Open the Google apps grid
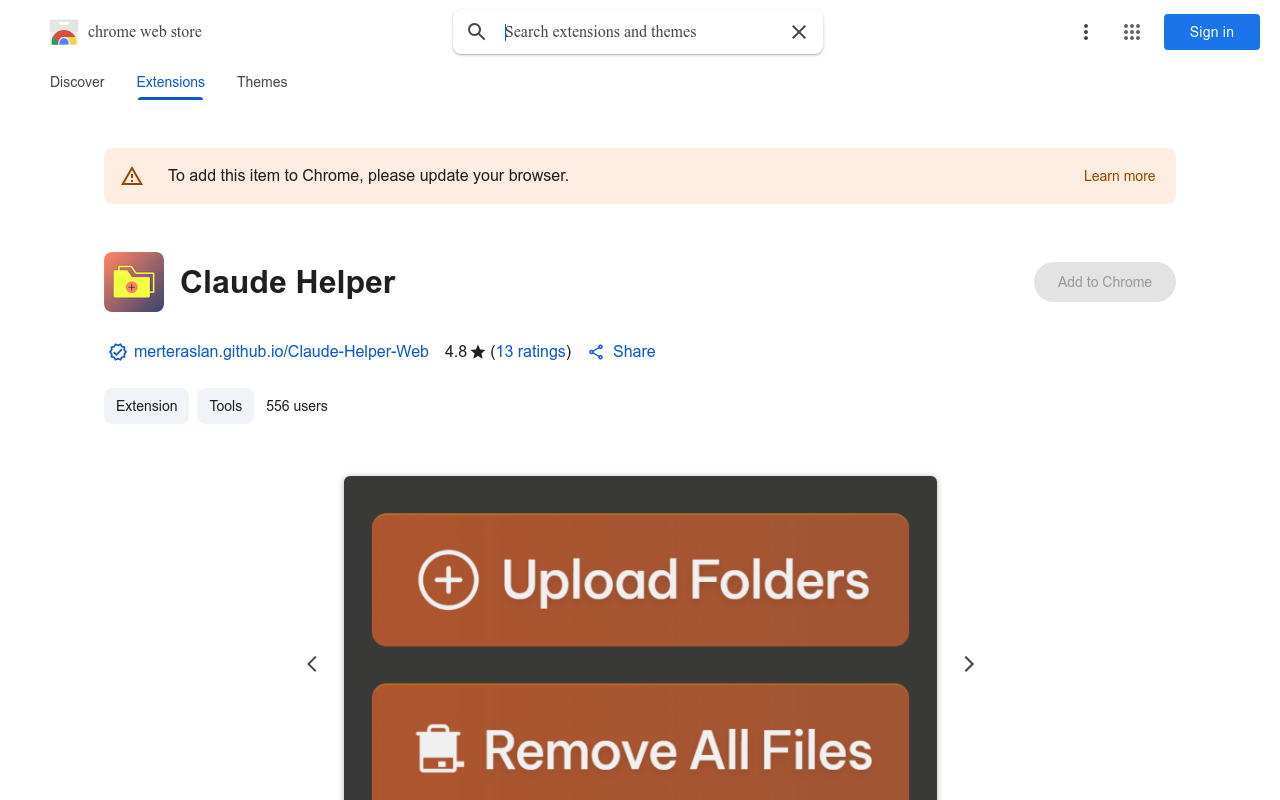This screenshot has height=800, width=1280. [1132, 32]
